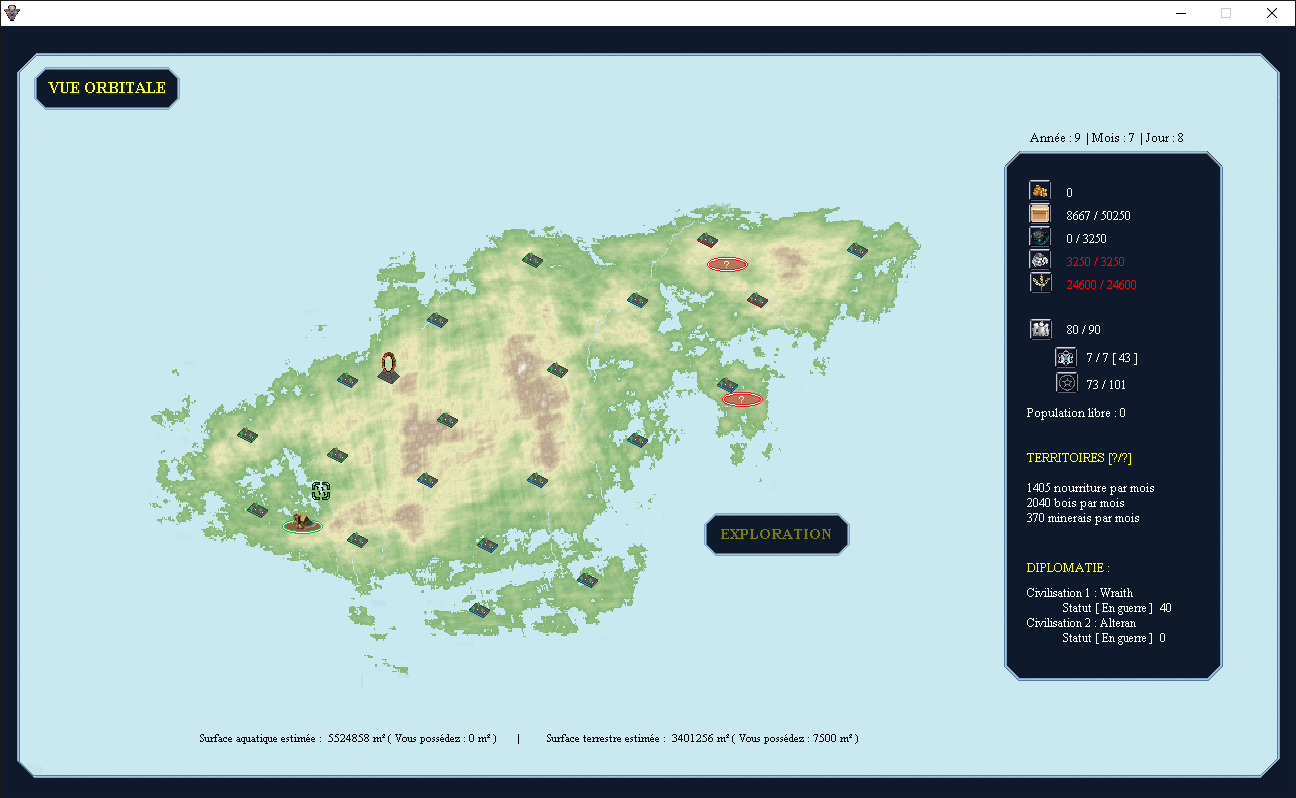The image size is (1296, 798).
Task: Select the territory tile at the island's far northeast
Action: coord(857,250)
